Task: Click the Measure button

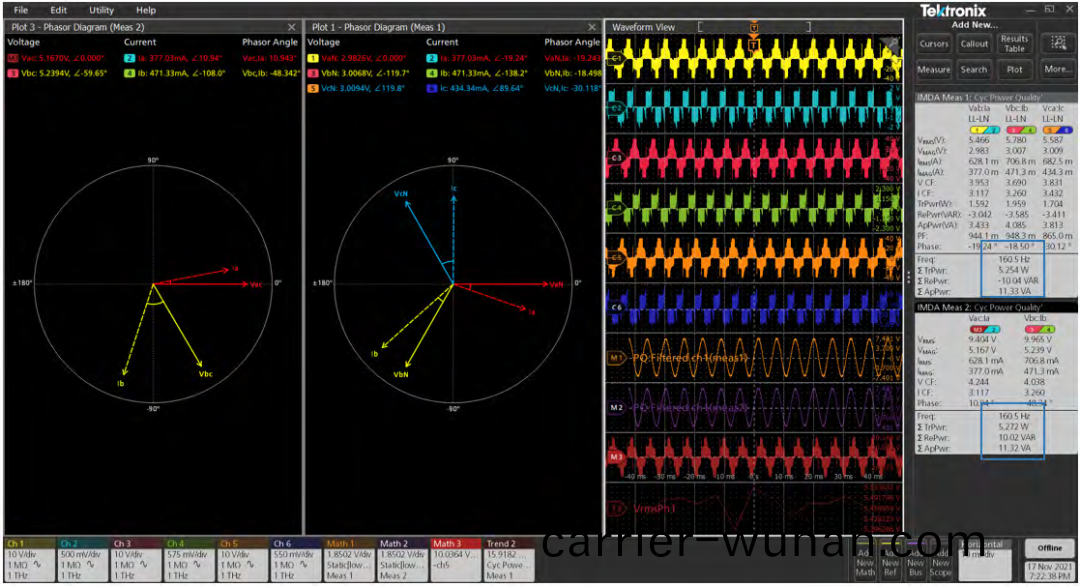Action: point(934,70)
